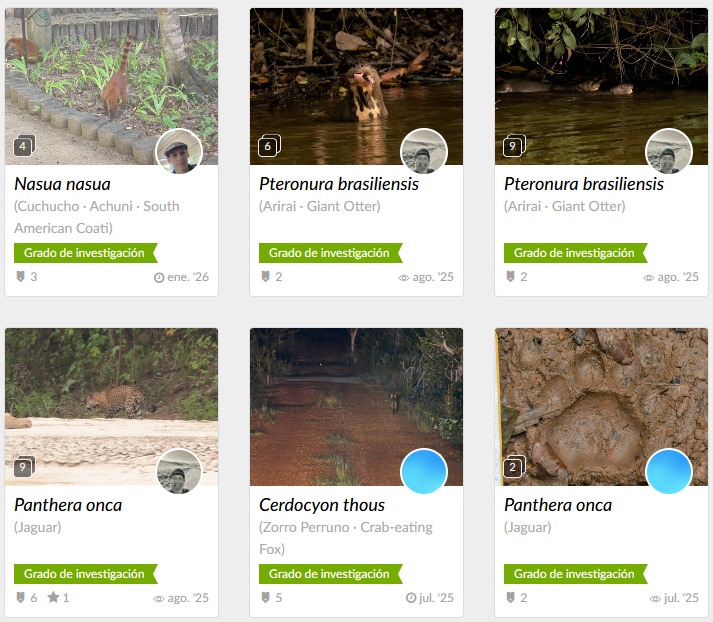This screenshot has height=622, width=713.
Task: Click the 2-photo badge on jaguar paw print
Action: [514, 466]
